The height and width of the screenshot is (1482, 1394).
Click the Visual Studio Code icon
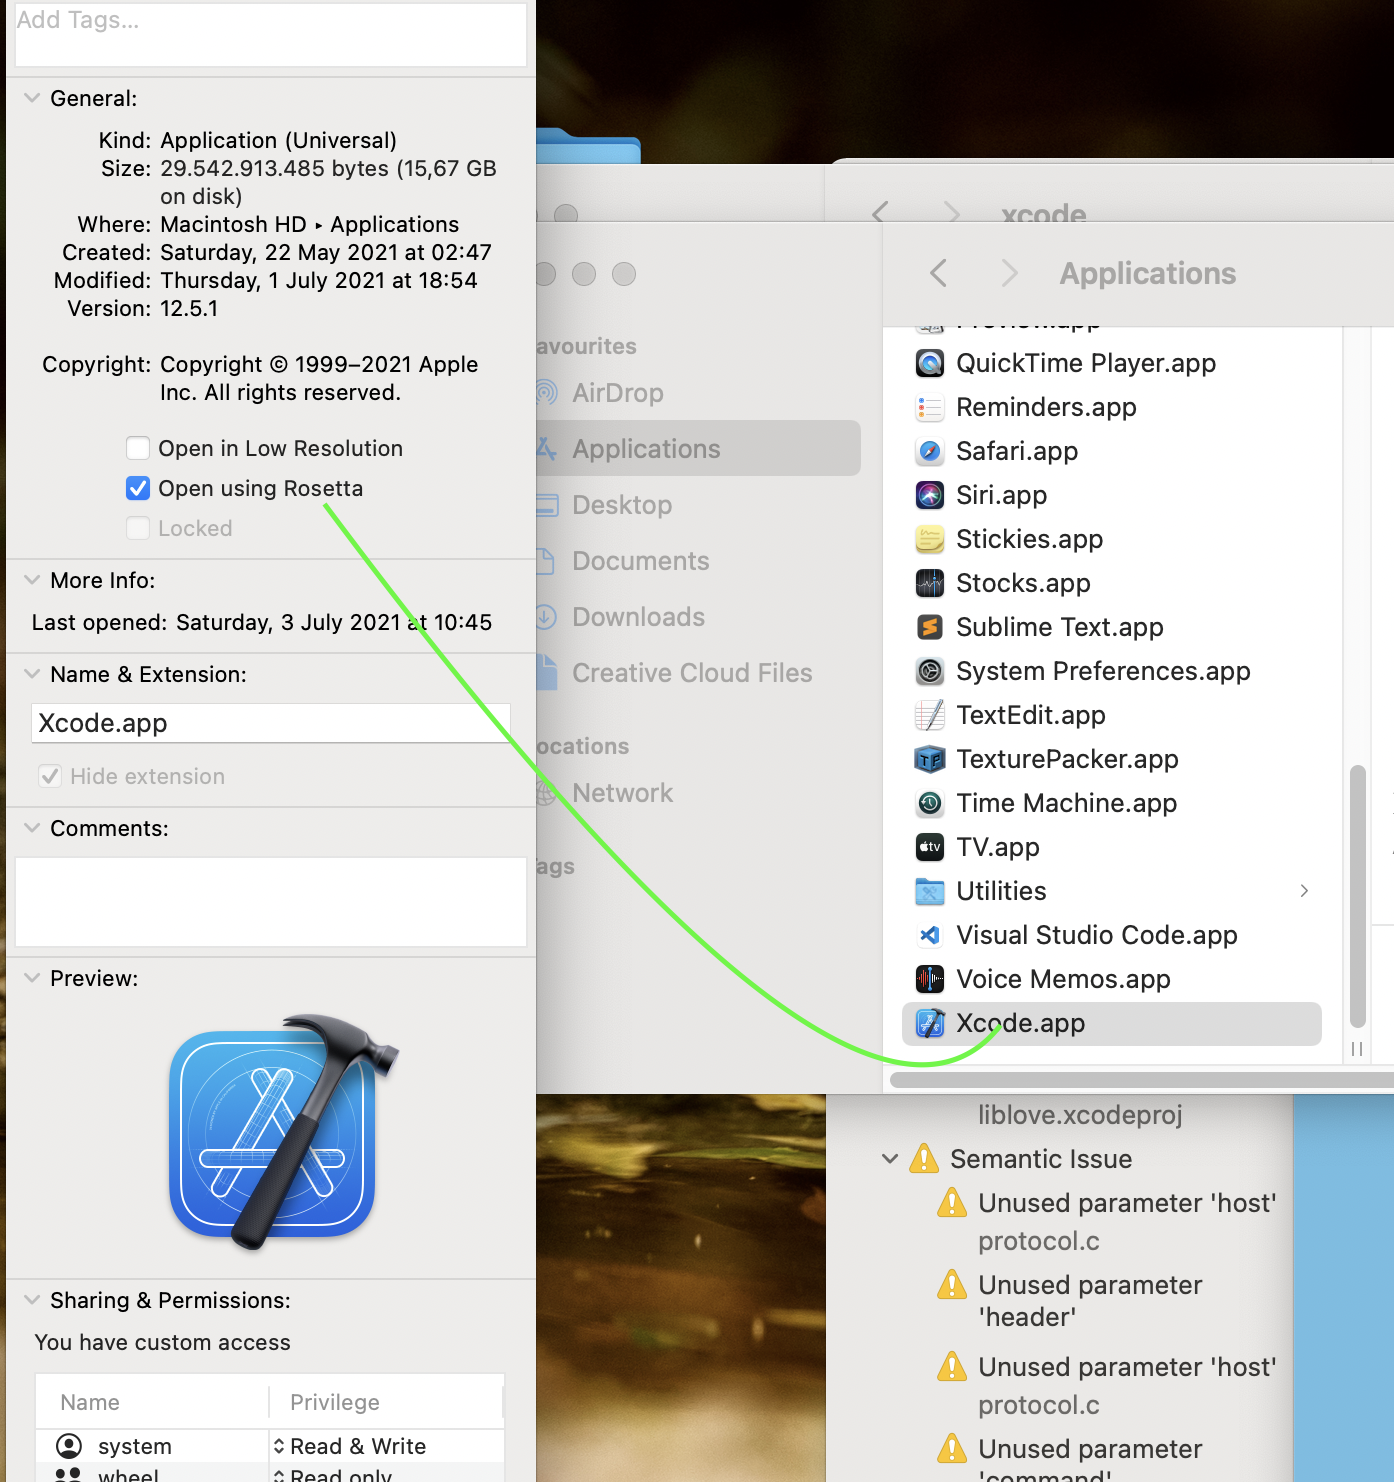tap(930, 935)
